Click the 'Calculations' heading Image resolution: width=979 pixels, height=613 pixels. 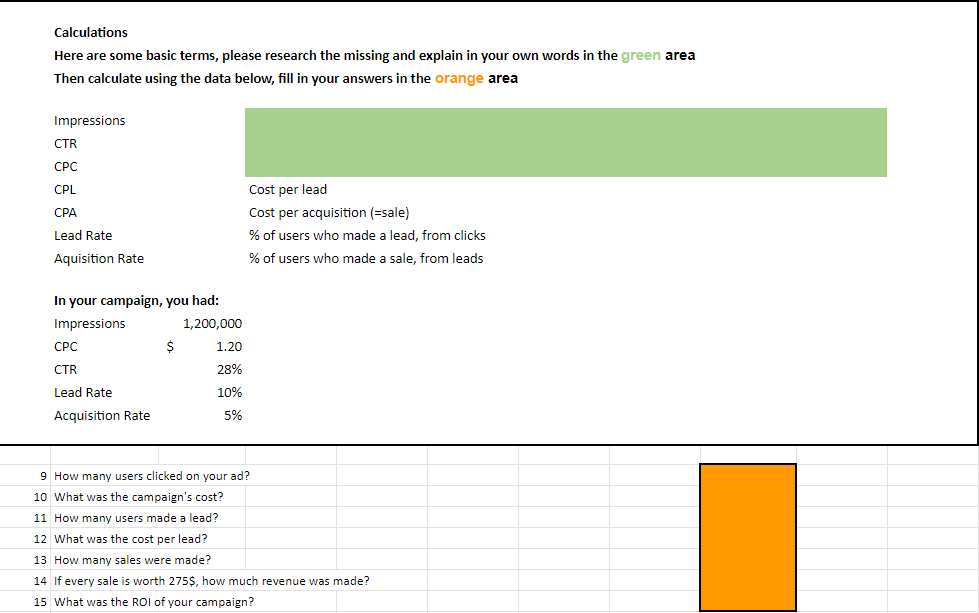point(91,32)
